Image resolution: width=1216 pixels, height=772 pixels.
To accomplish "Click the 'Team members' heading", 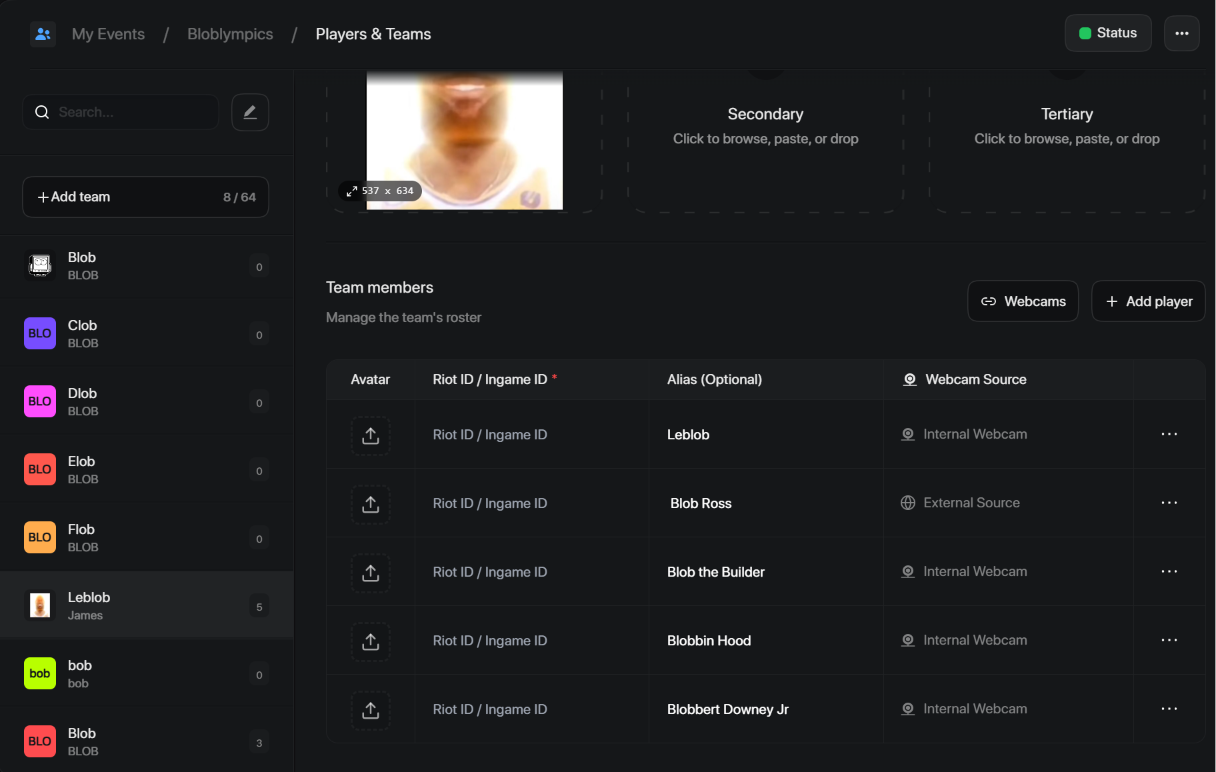I will tap(380, 288).
